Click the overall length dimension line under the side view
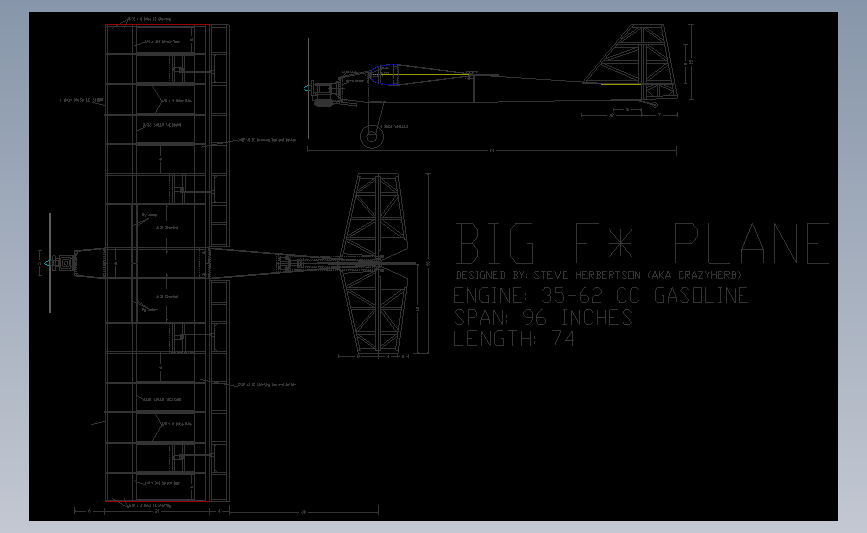 click(x=492, y=150)
